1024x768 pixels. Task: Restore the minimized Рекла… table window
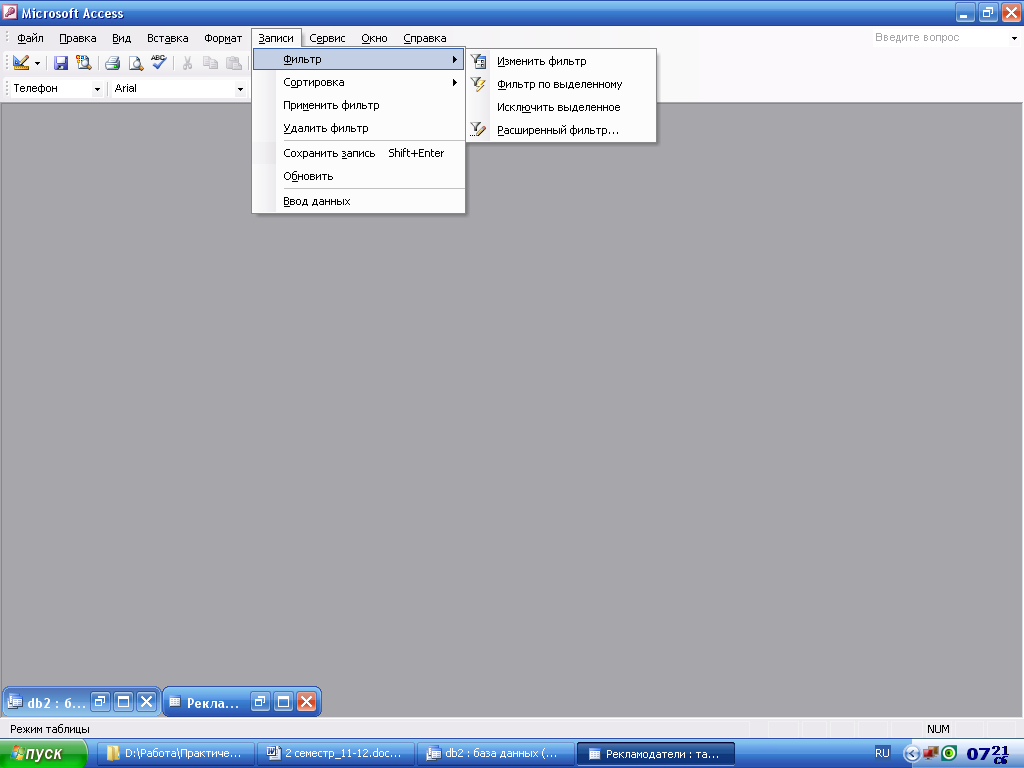260,702
